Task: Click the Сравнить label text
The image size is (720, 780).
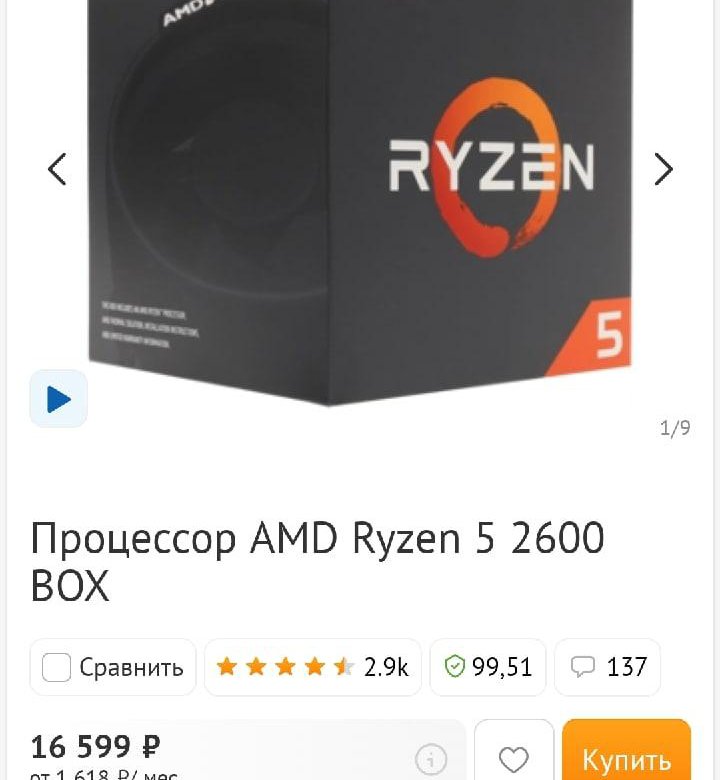Action: point(131,667)
